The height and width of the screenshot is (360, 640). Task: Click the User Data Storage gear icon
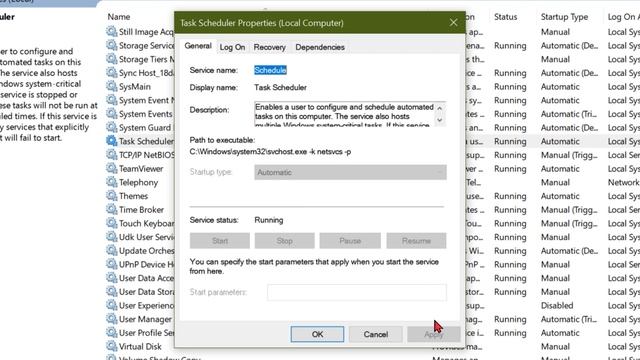click(x=111, y=291)
